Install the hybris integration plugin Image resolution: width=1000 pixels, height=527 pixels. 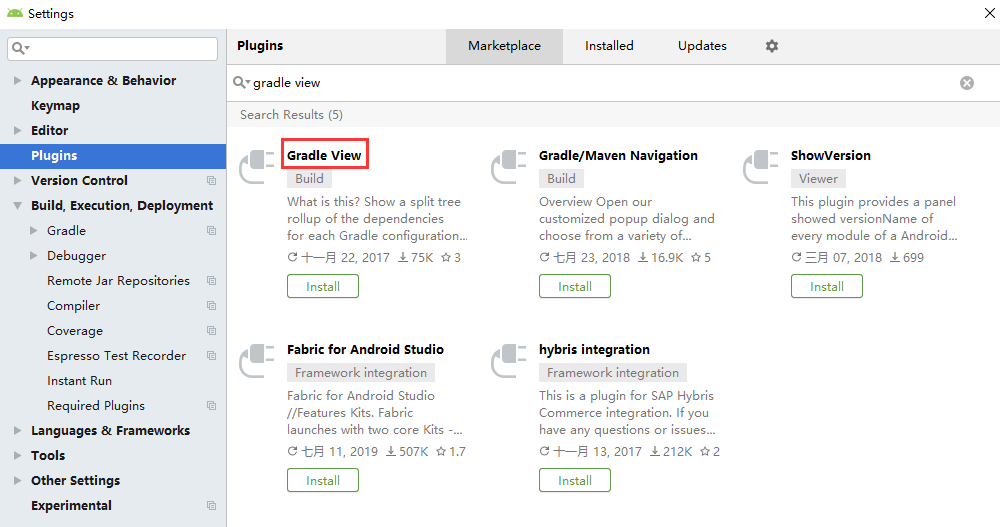click(574, 481)
